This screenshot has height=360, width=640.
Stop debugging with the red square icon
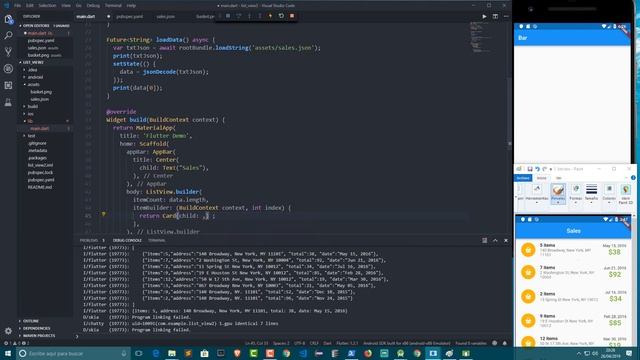point(292,16)
